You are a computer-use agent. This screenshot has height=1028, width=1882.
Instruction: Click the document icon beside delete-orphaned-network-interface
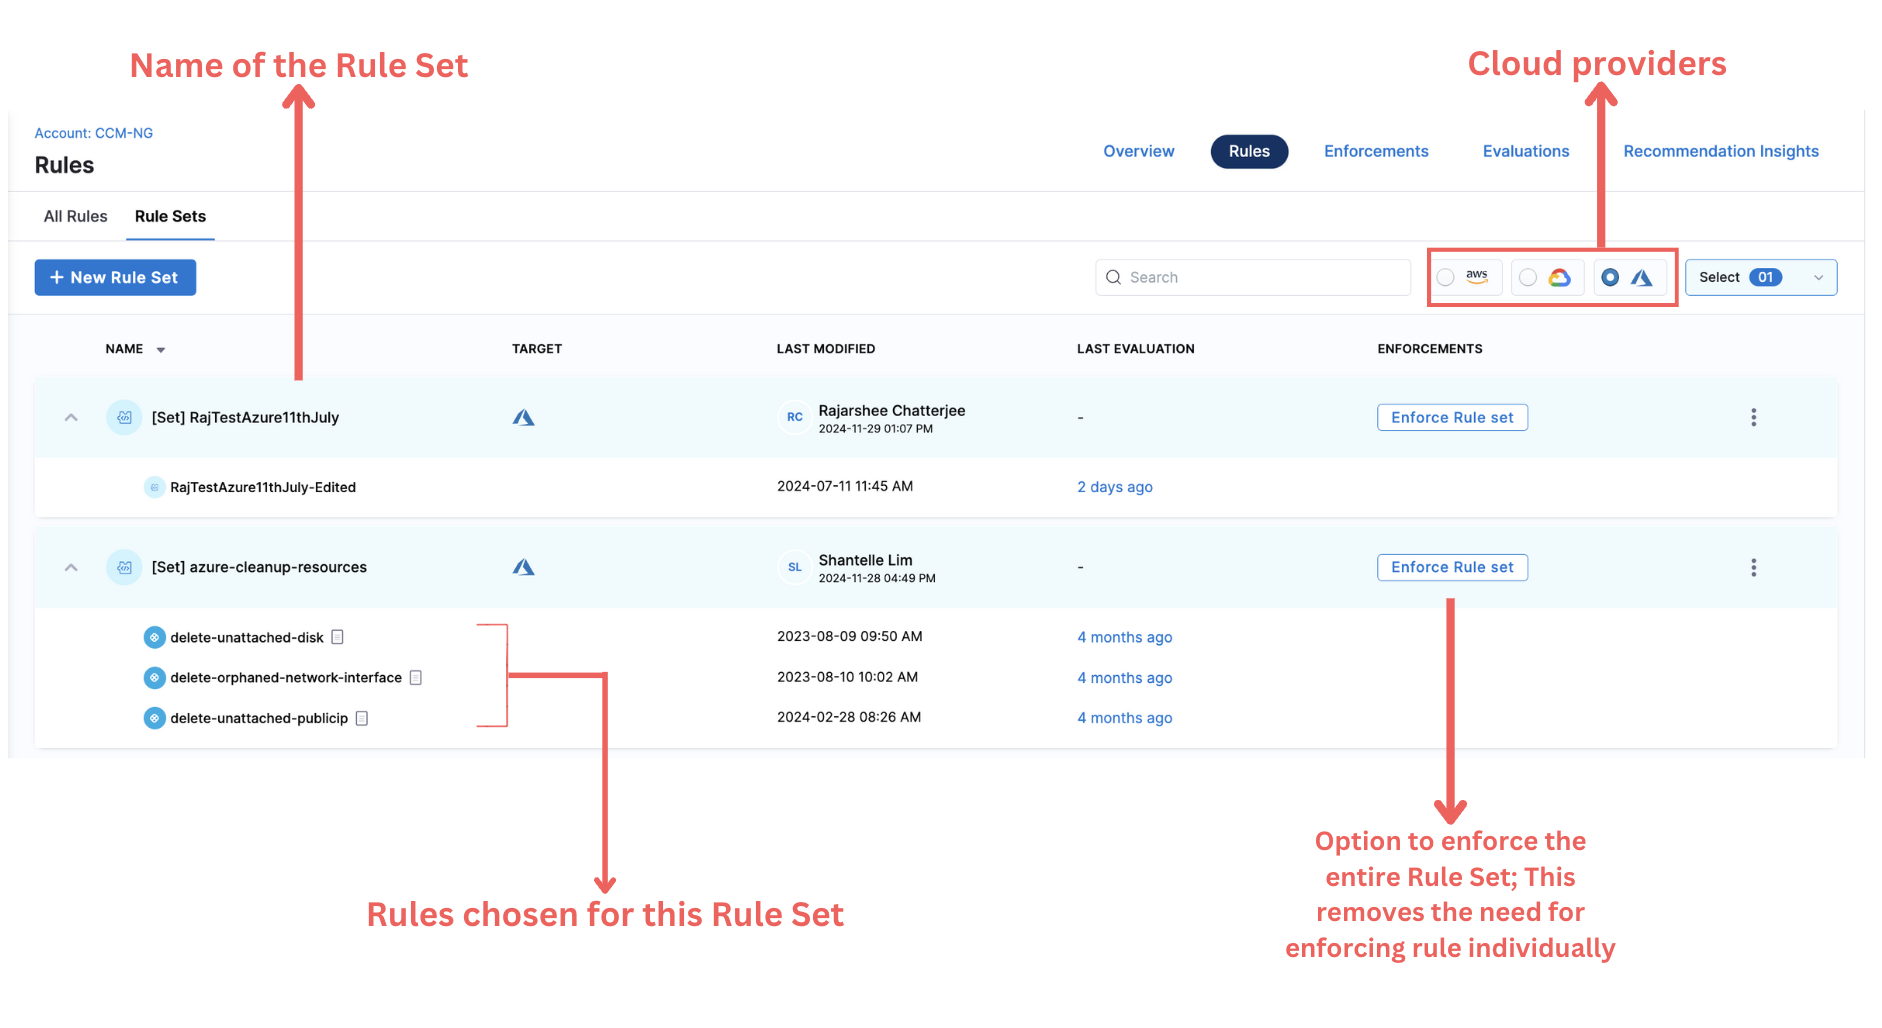click(416, 677)
